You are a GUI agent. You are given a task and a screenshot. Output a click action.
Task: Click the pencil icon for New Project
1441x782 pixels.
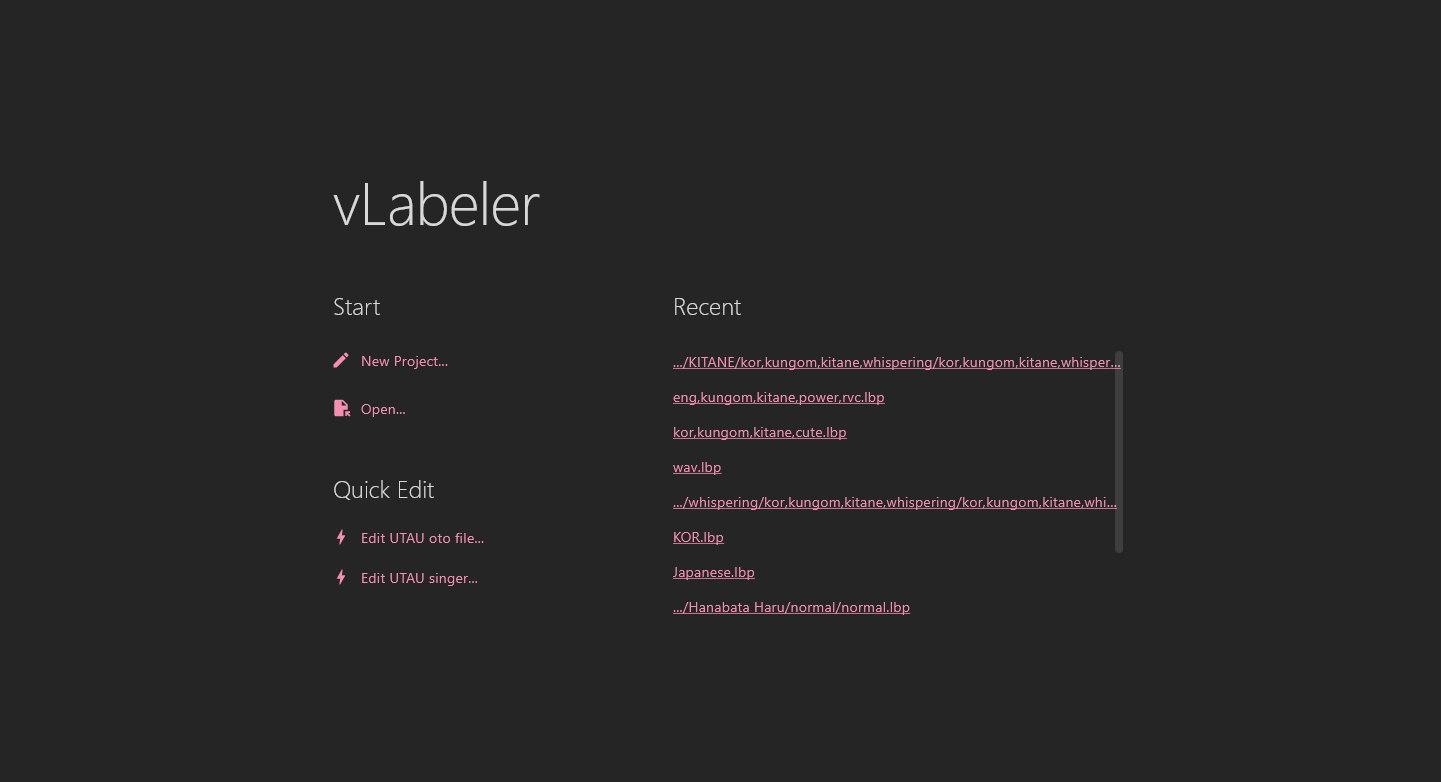tap(341, 360)
